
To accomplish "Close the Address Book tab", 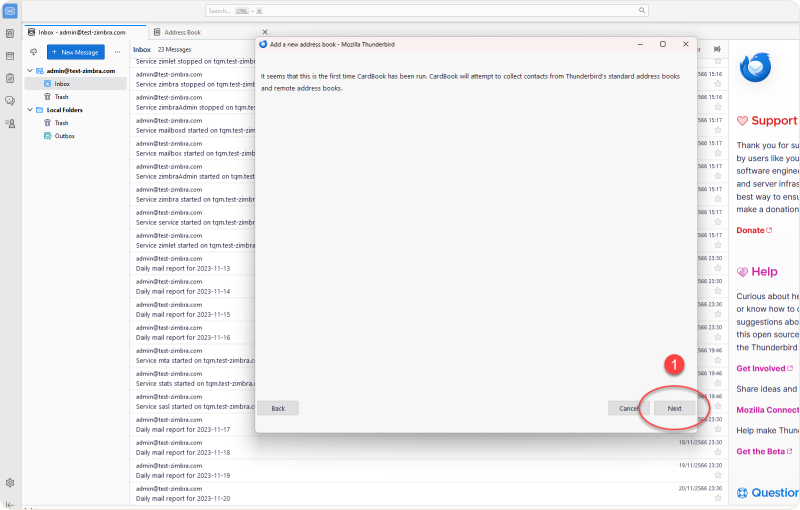I will pos(265,32).
